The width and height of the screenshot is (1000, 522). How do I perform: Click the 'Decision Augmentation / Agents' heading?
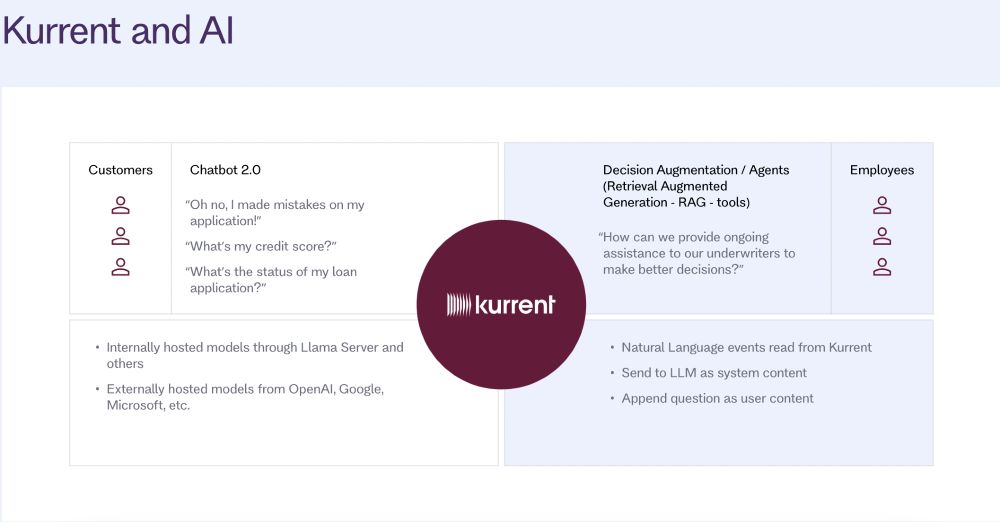point(696,186)
